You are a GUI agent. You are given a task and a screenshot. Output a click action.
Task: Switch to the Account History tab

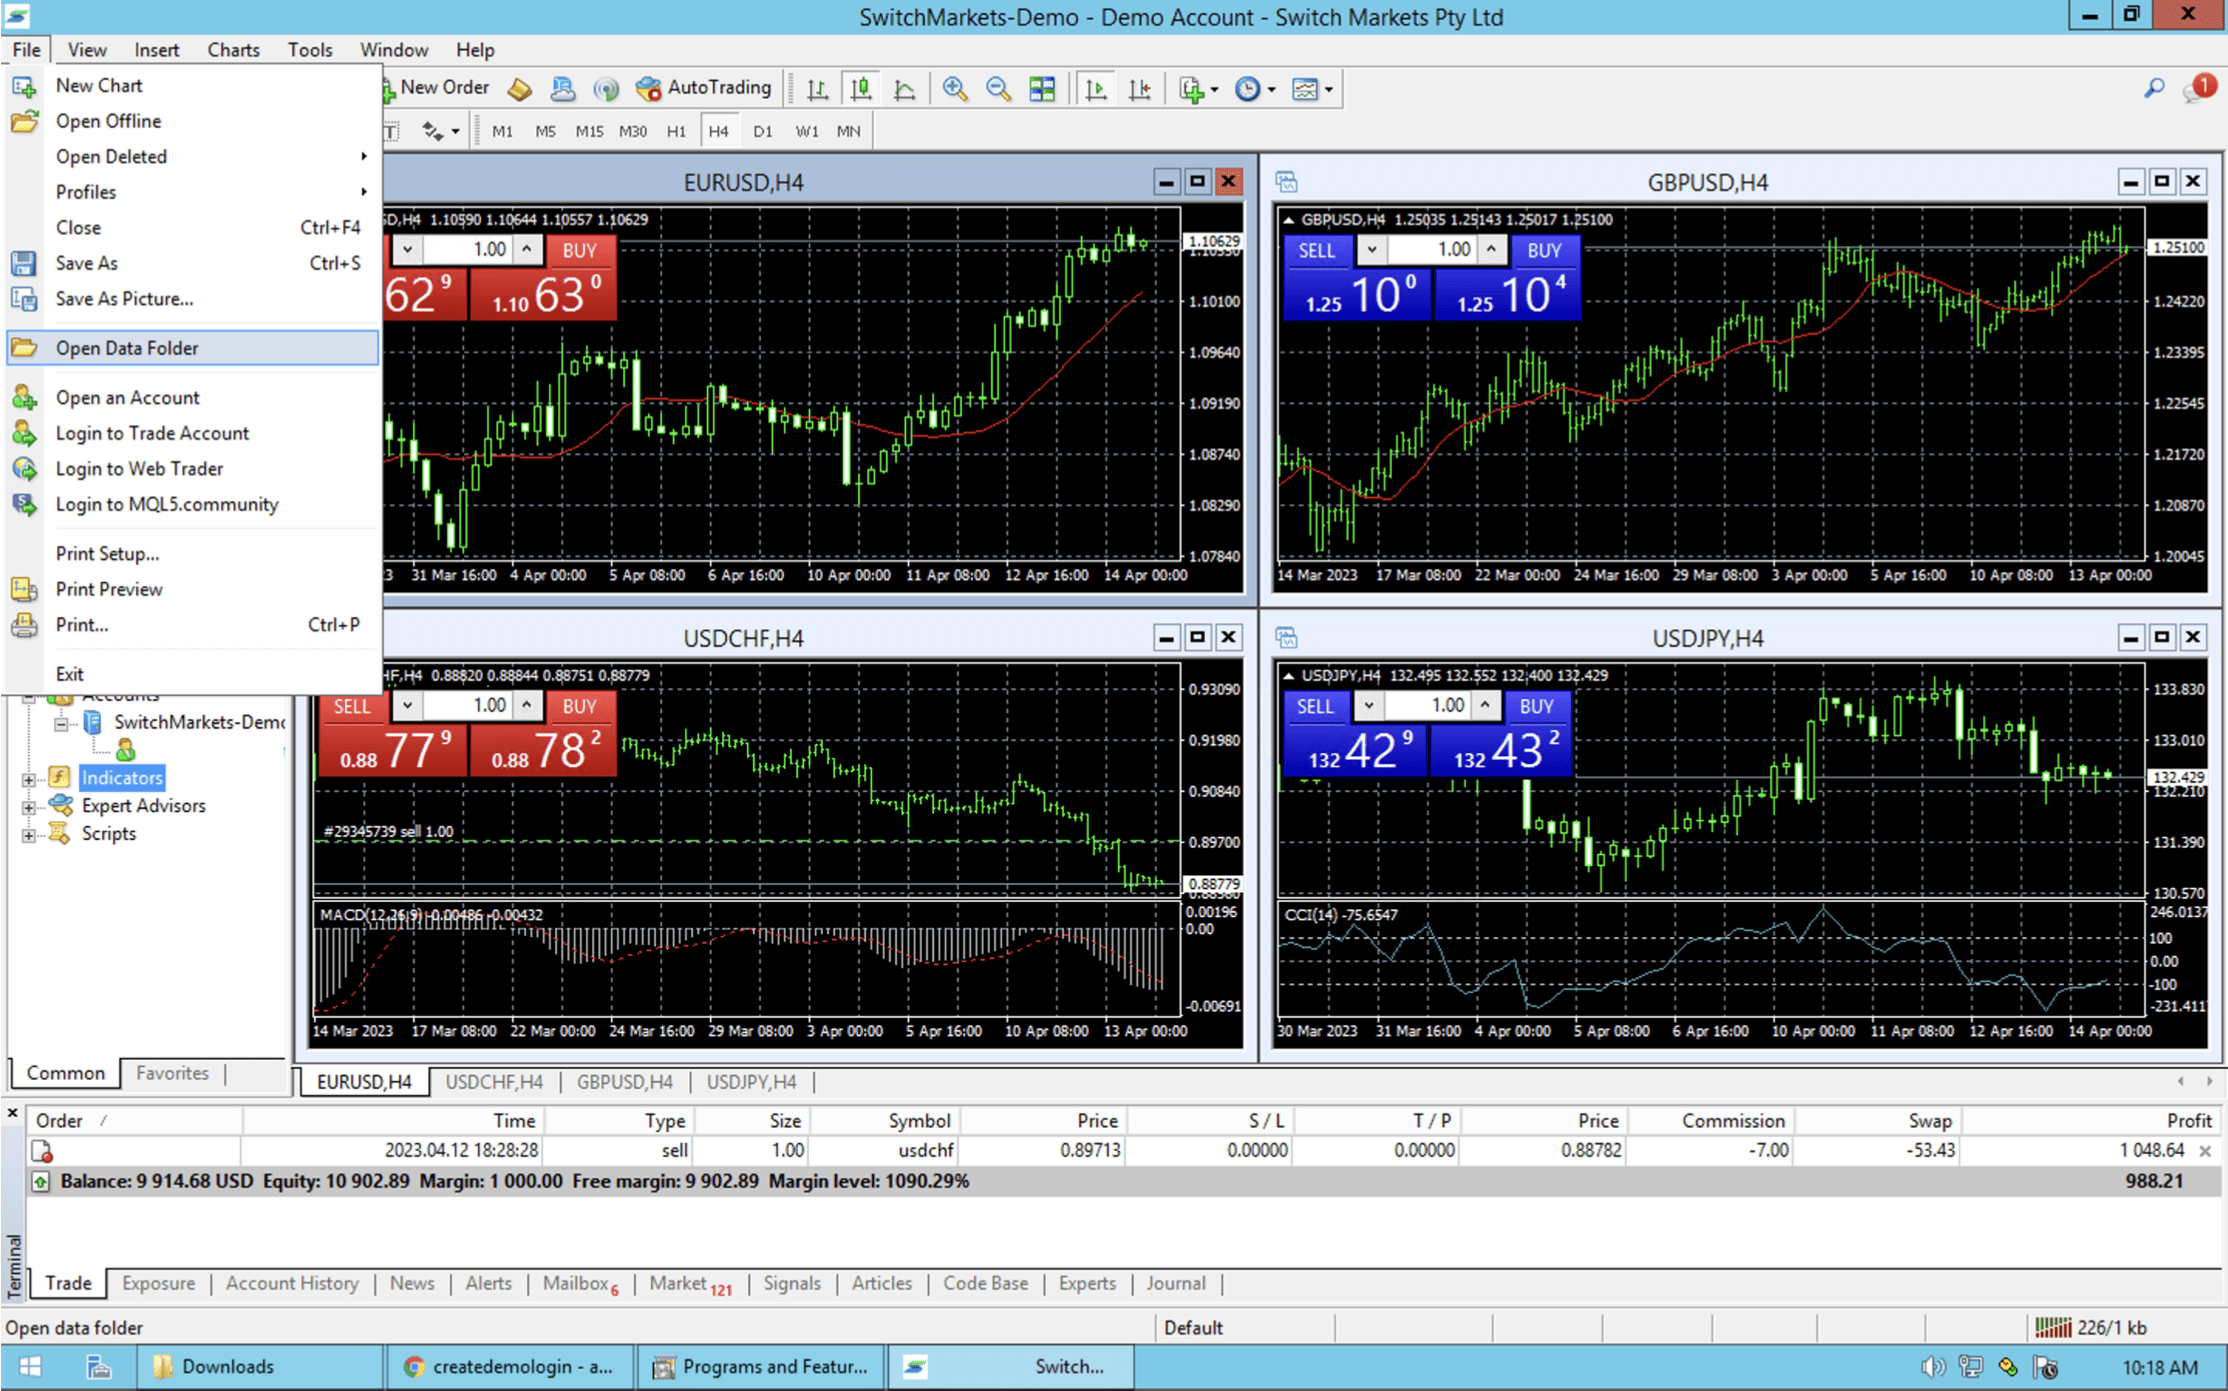point(288,1282)
